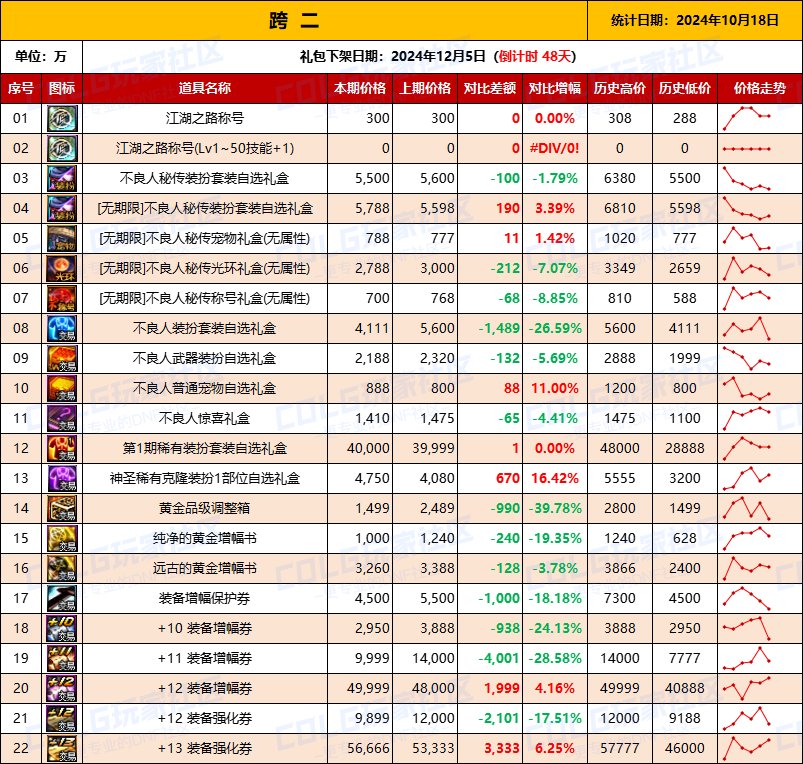Select the icon for 纯净的黄金增幅书
The width and height of the screenshot is (803, 764).
(x=62, y=538)
